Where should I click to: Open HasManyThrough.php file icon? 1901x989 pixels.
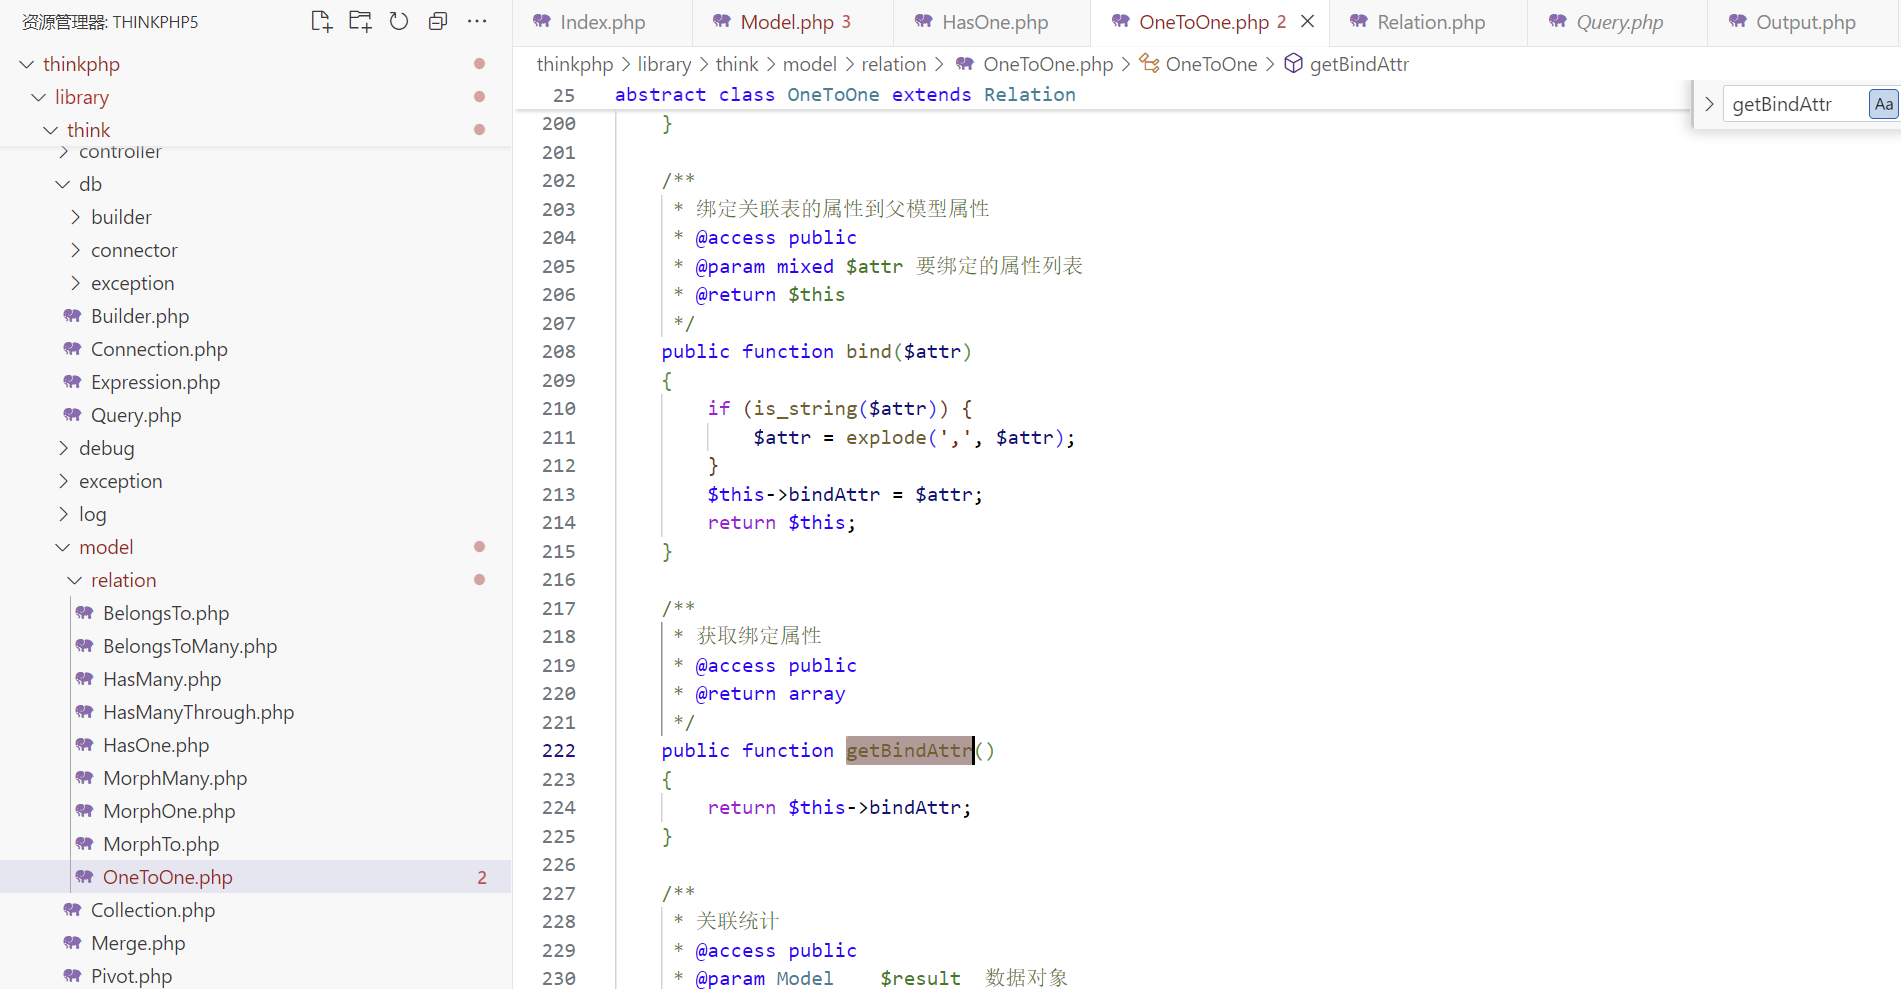(84, 712)
